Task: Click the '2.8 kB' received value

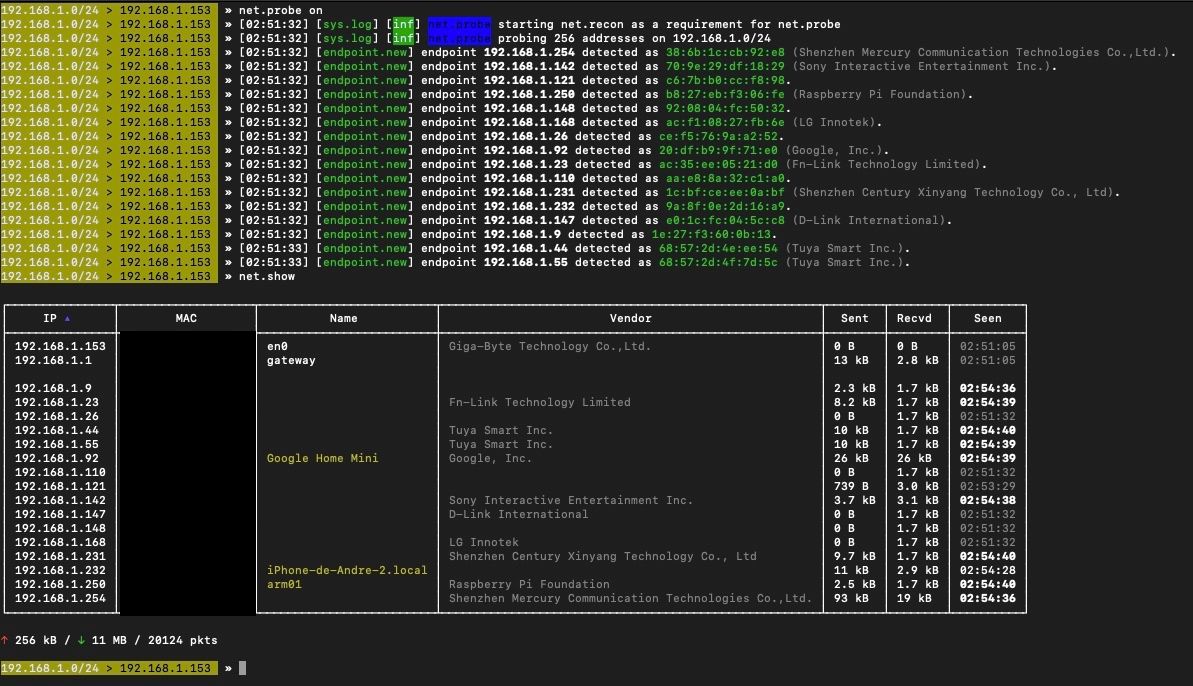Action: tap(918, 360)
